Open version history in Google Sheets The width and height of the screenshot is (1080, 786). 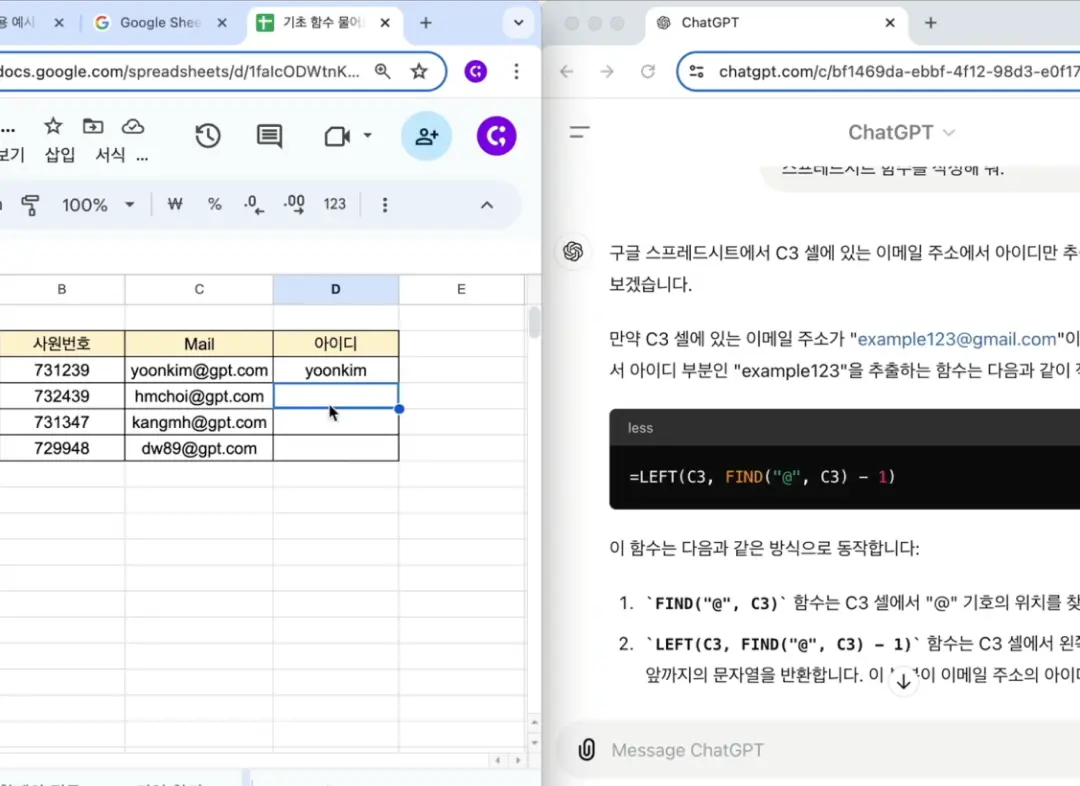pyautogui.click(x=207, y=136)
